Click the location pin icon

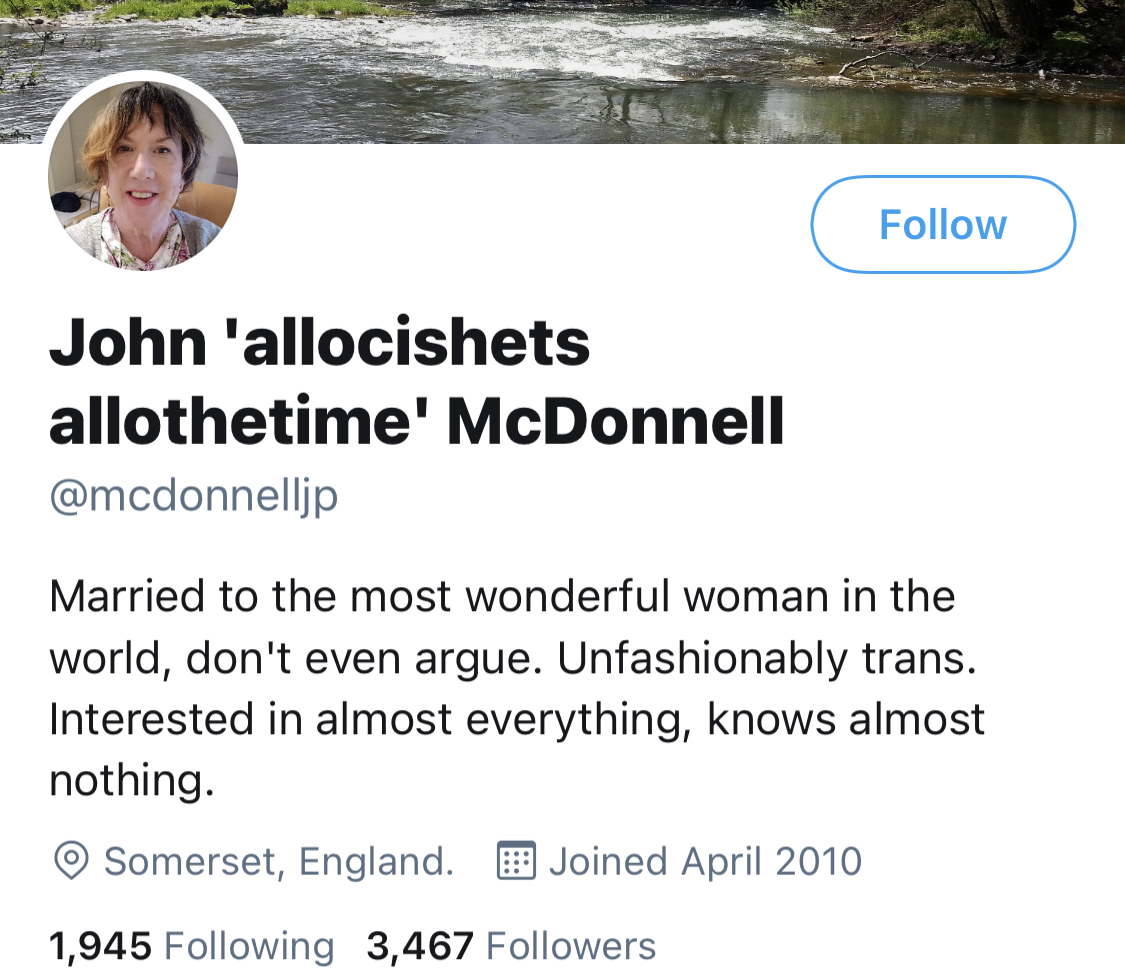[x=70, y=861]
